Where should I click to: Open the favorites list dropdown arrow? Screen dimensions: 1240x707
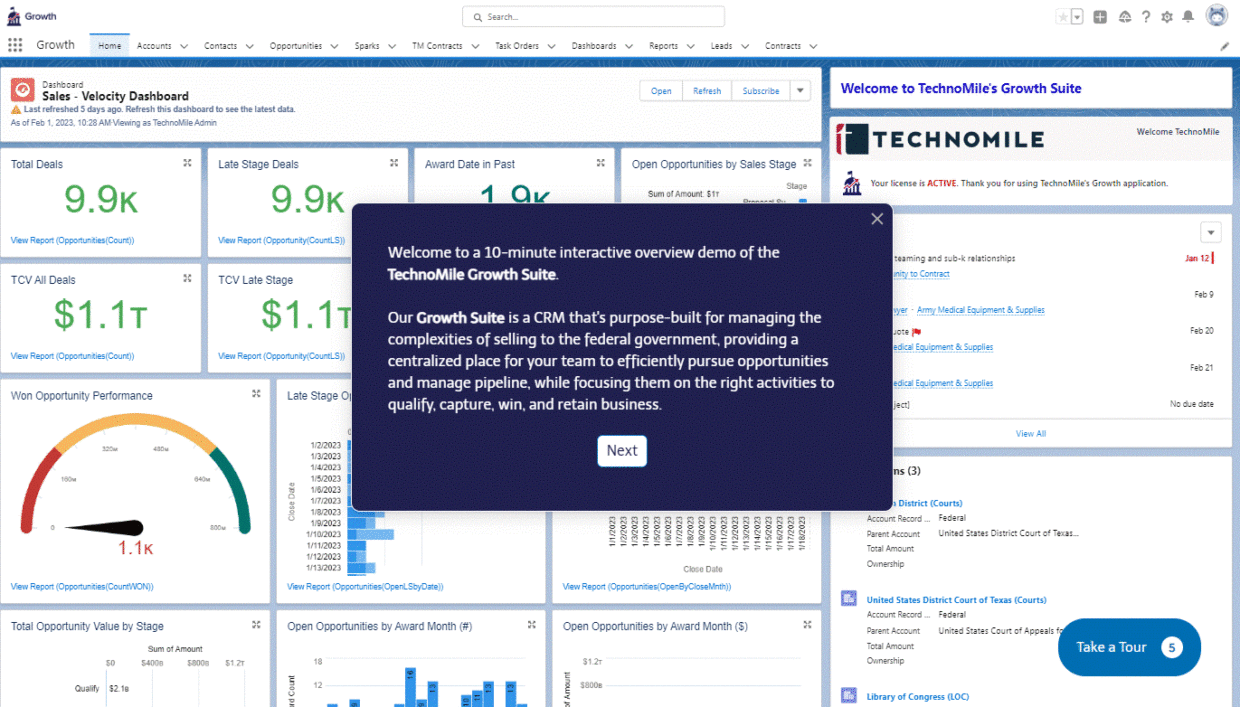coord(1077,16)
